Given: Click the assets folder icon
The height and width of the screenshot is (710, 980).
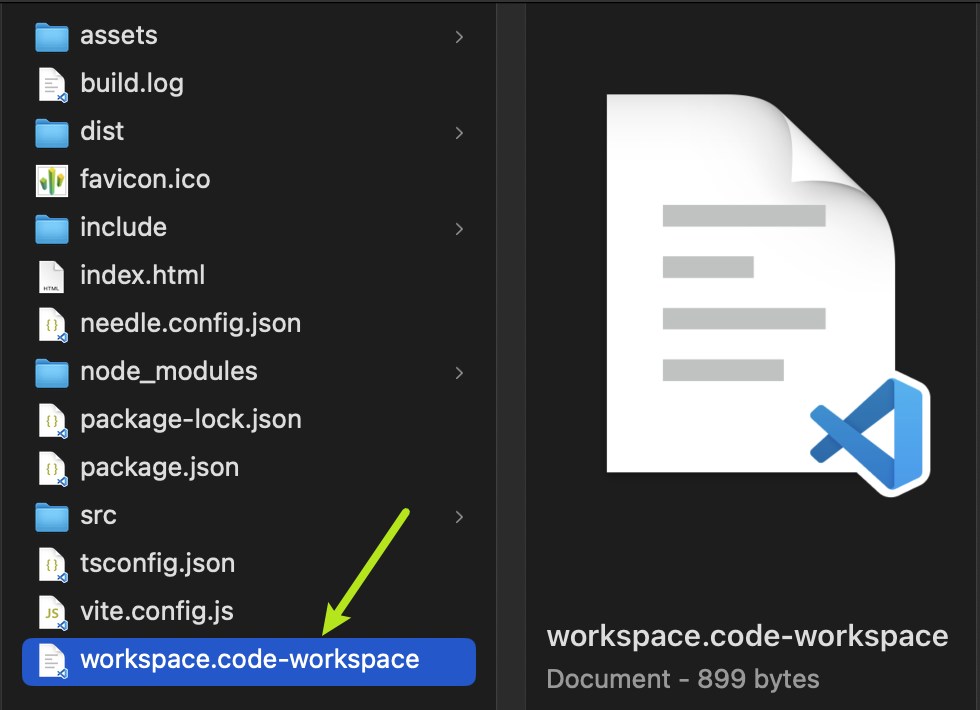Looking at the screenshot, I should (52, 36).
